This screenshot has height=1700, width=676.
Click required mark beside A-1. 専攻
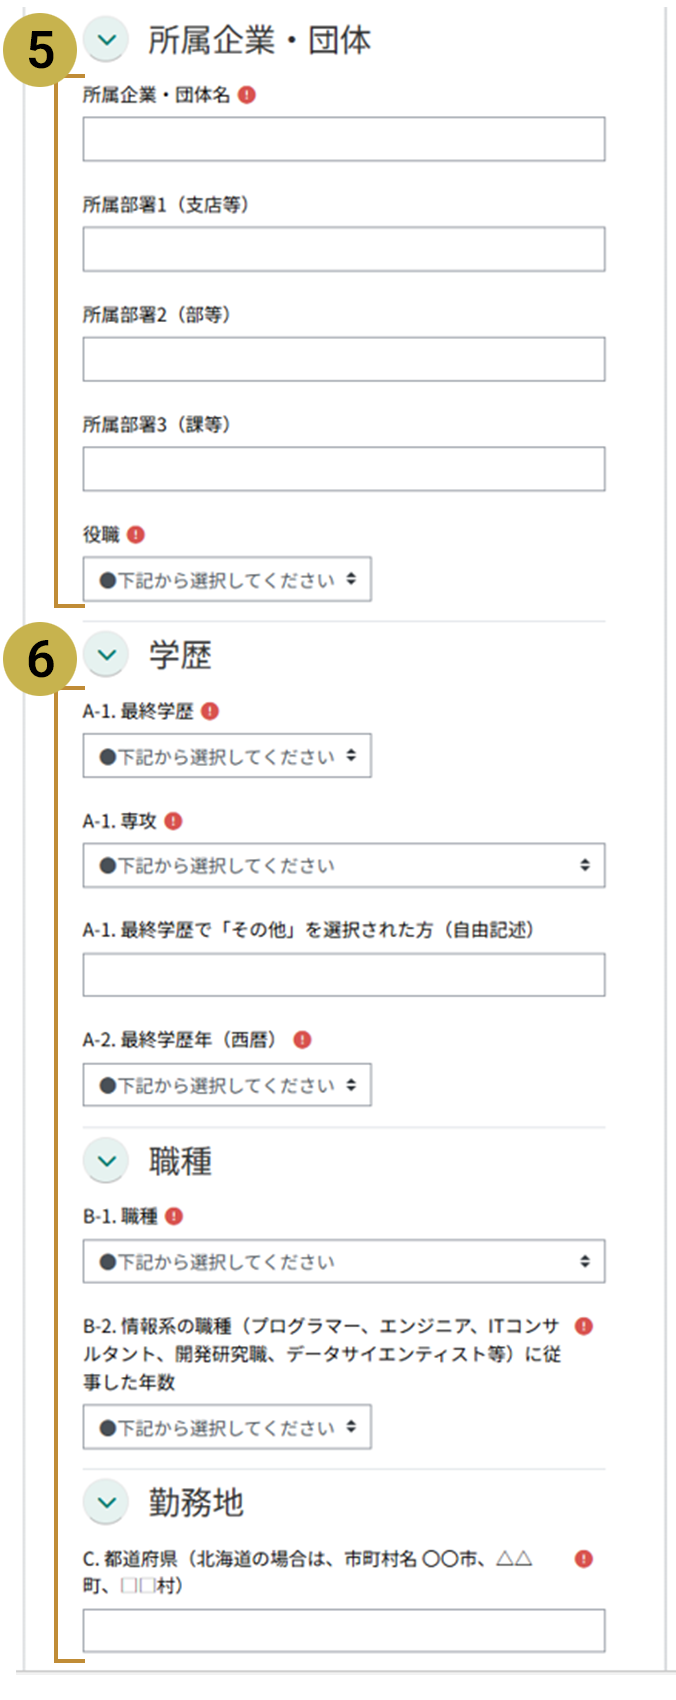pos(173,821)
